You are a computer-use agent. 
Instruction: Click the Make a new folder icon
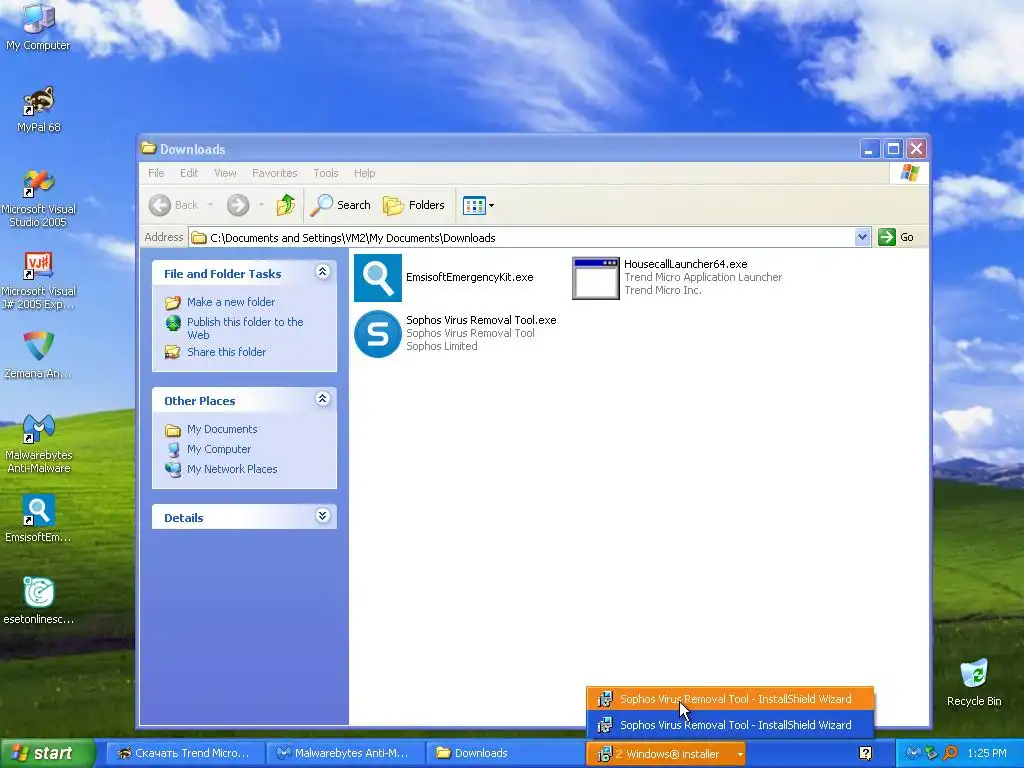click(x=172, y=302)
